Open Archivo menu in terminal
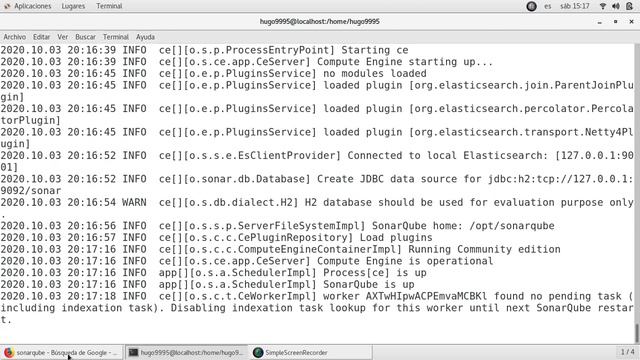Screen dimensions: 640x360 coord(15,37)
